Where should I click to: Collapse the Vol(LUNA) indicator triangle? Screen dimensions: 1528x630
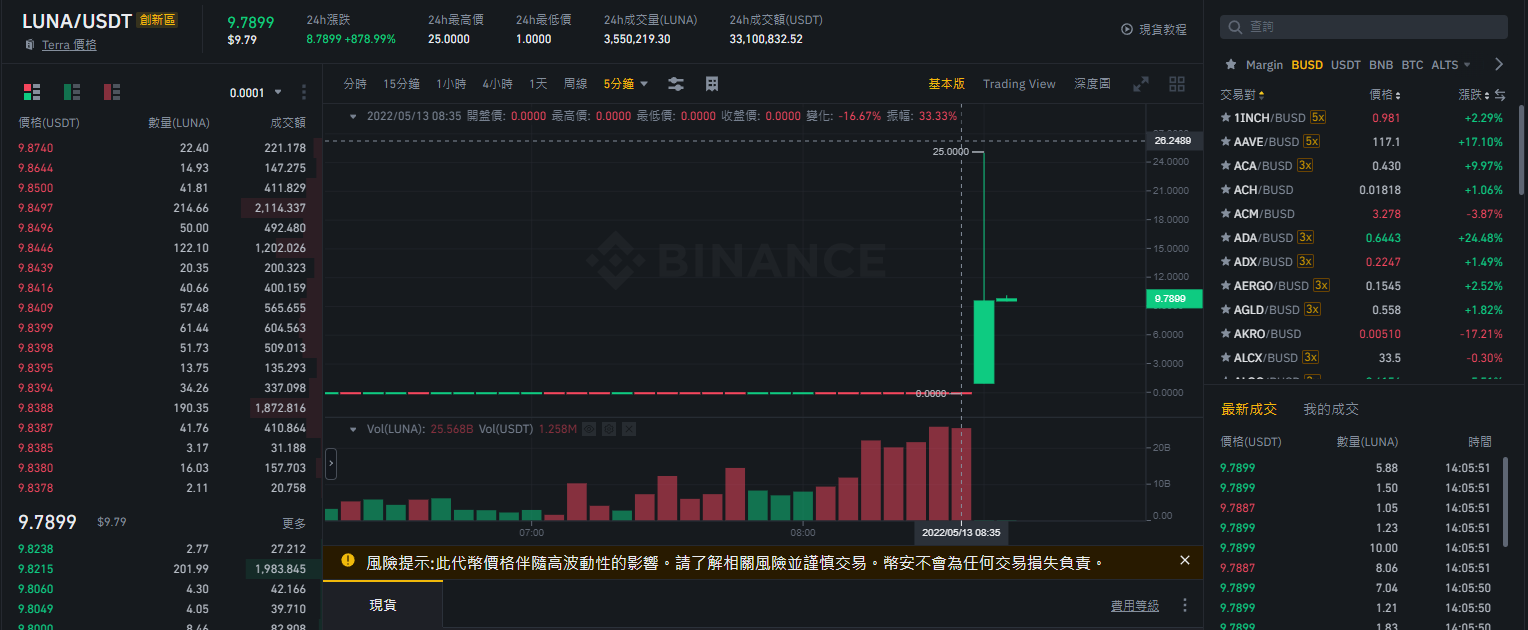(353, 429)
